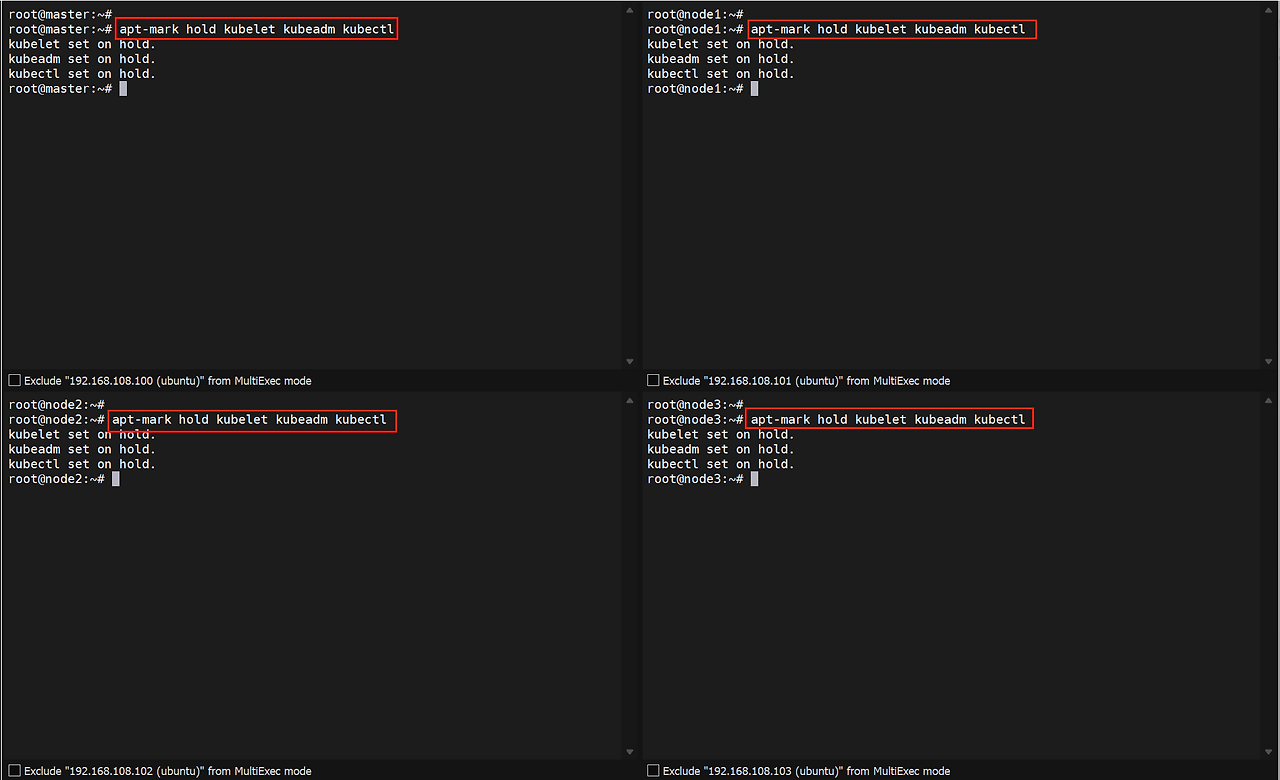
Task: Click "kubectl set on hold." line in node1
Action: 720,74
